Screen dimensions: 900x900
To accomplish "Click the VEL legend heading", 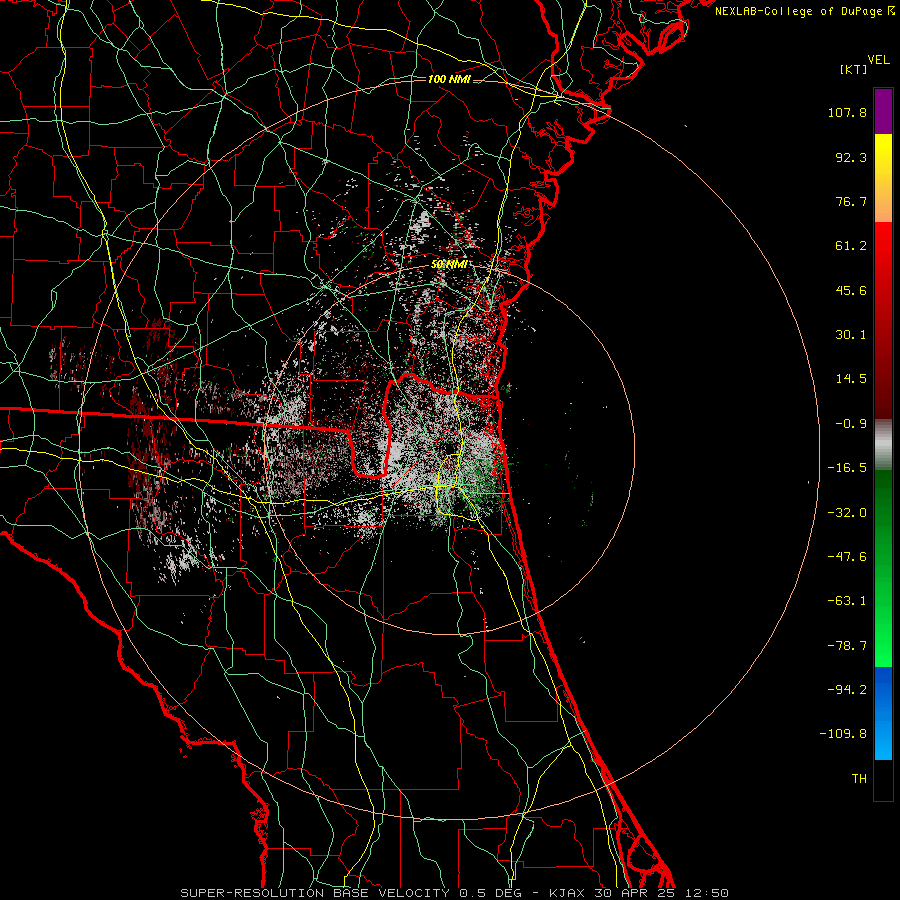I will pyautogui.click(x=878, y=60).
